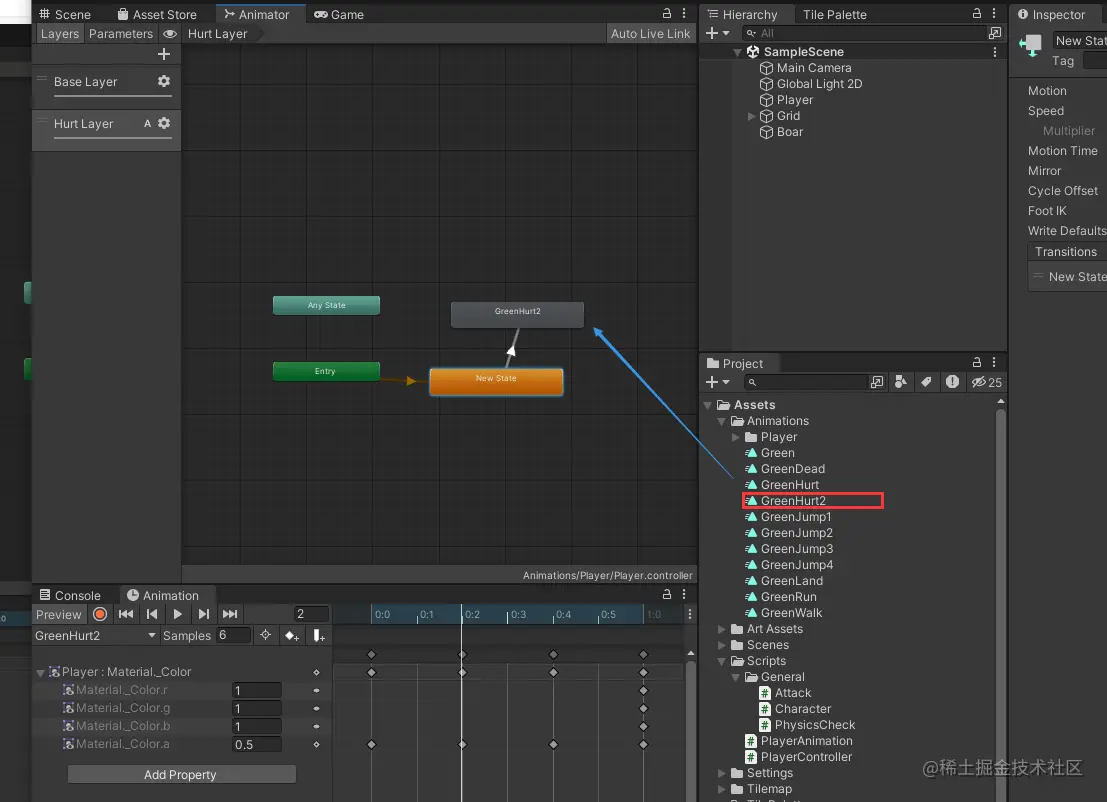Click the Add Property button
The height and width of the screenshot is (802, 1107).
click(x=181, y=774)
